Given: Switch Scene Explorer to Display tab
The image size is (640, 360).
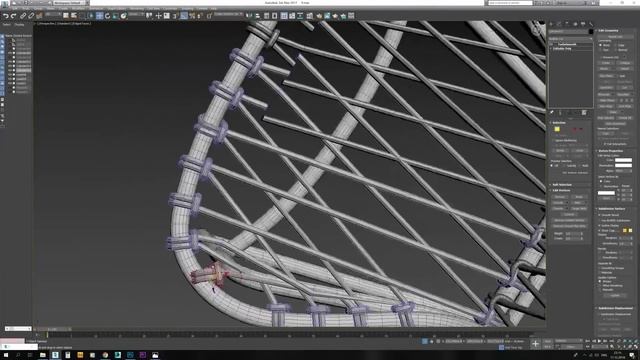Looking at the screenshot, I should (x=19, y=24).
